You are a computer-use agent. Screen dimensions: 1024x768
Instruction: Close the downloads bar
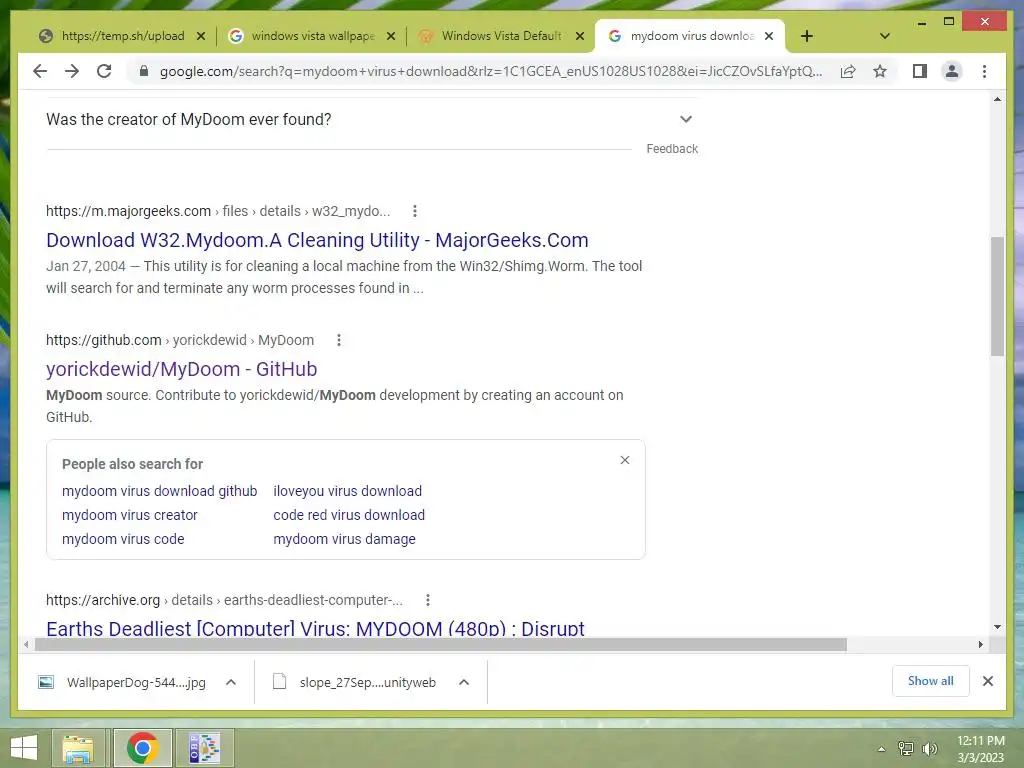[x=987, y=681]
